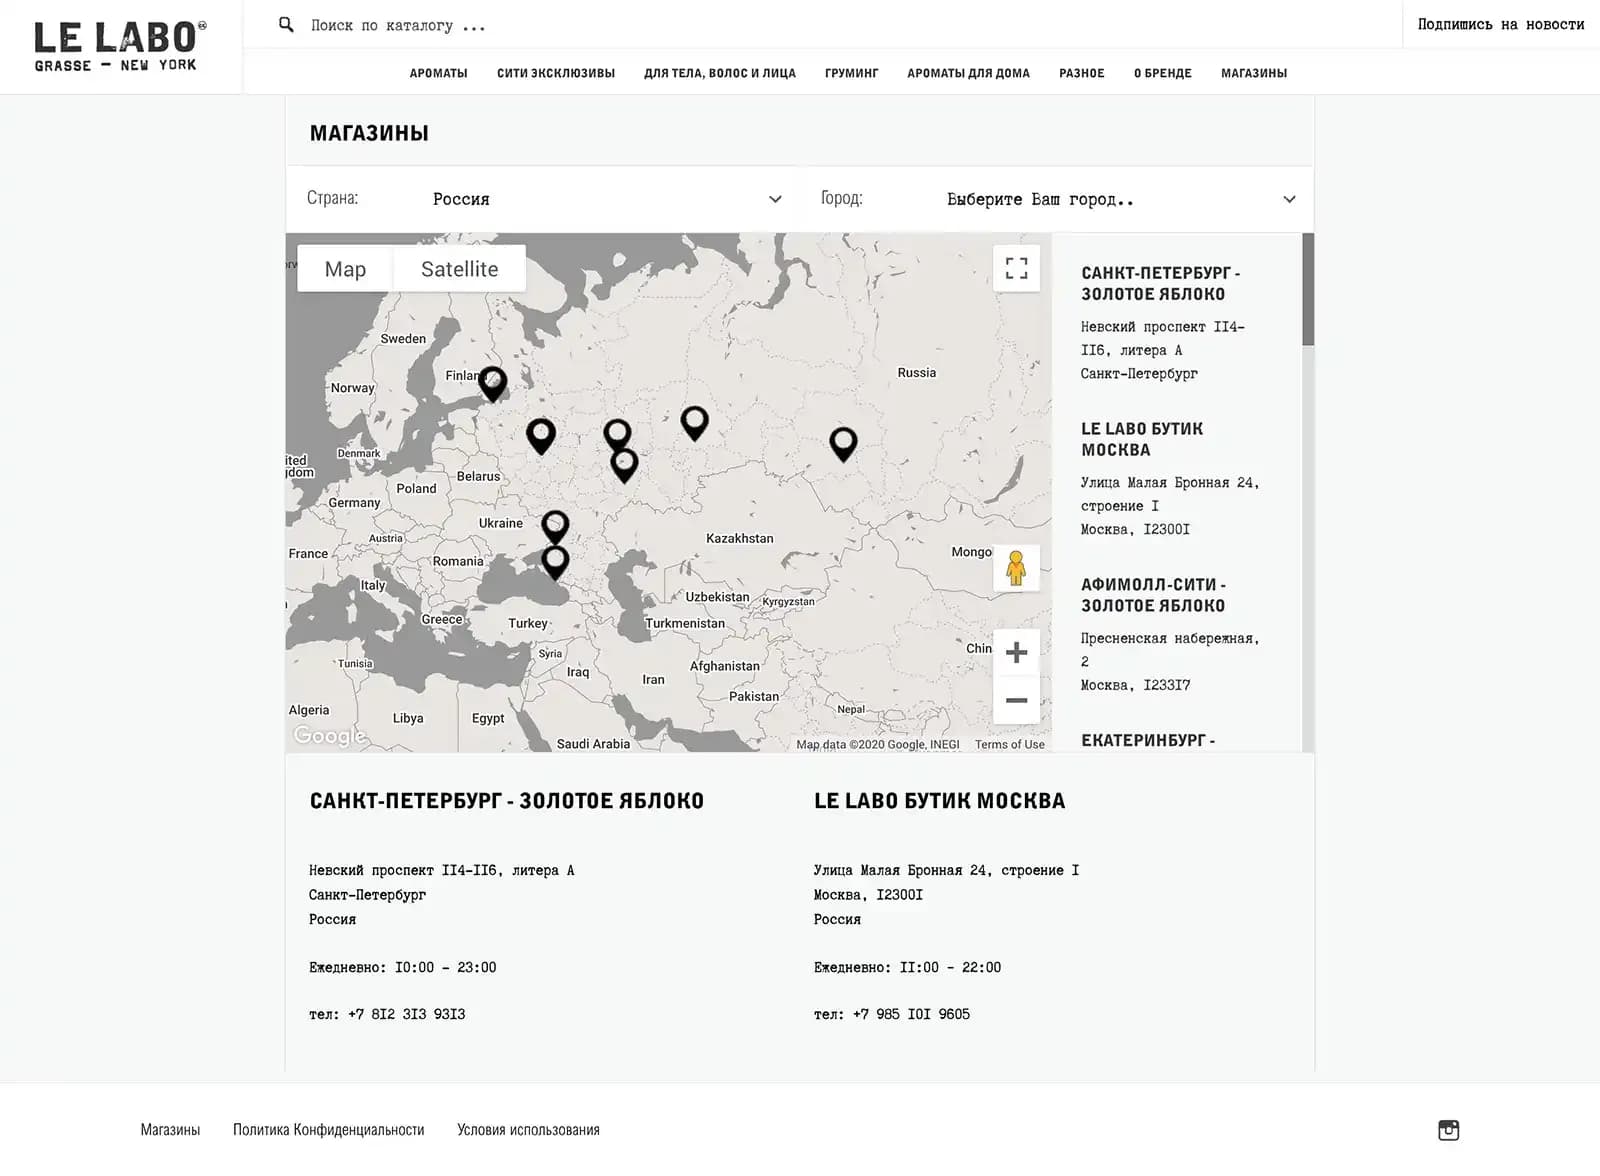This screenshot has height=1176, width=1600.
Task: Click the Le Labo Бутик Москва heading below the map
Action: click(940, 801)
